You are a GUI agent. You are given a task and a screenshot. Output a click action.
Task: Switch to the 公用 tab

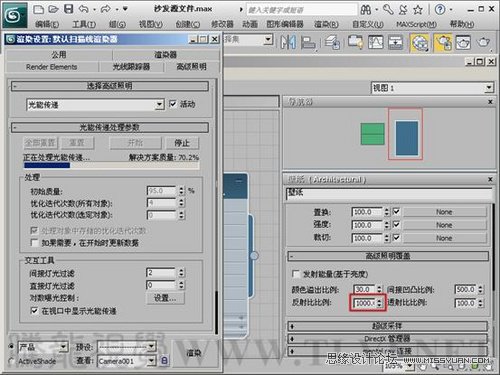[59, 55]
